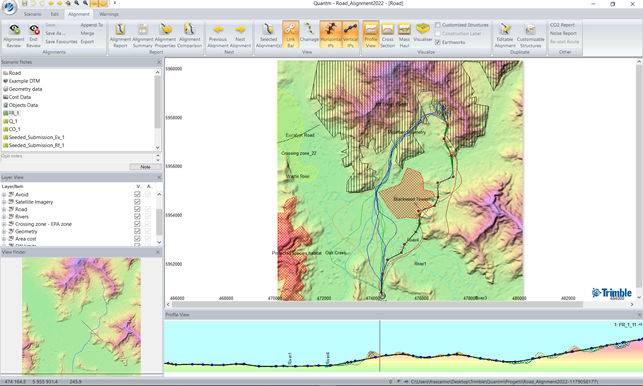Click the save icon in quick access toolbar
Viewport: 643px width, 386px height.
[25, 3]
